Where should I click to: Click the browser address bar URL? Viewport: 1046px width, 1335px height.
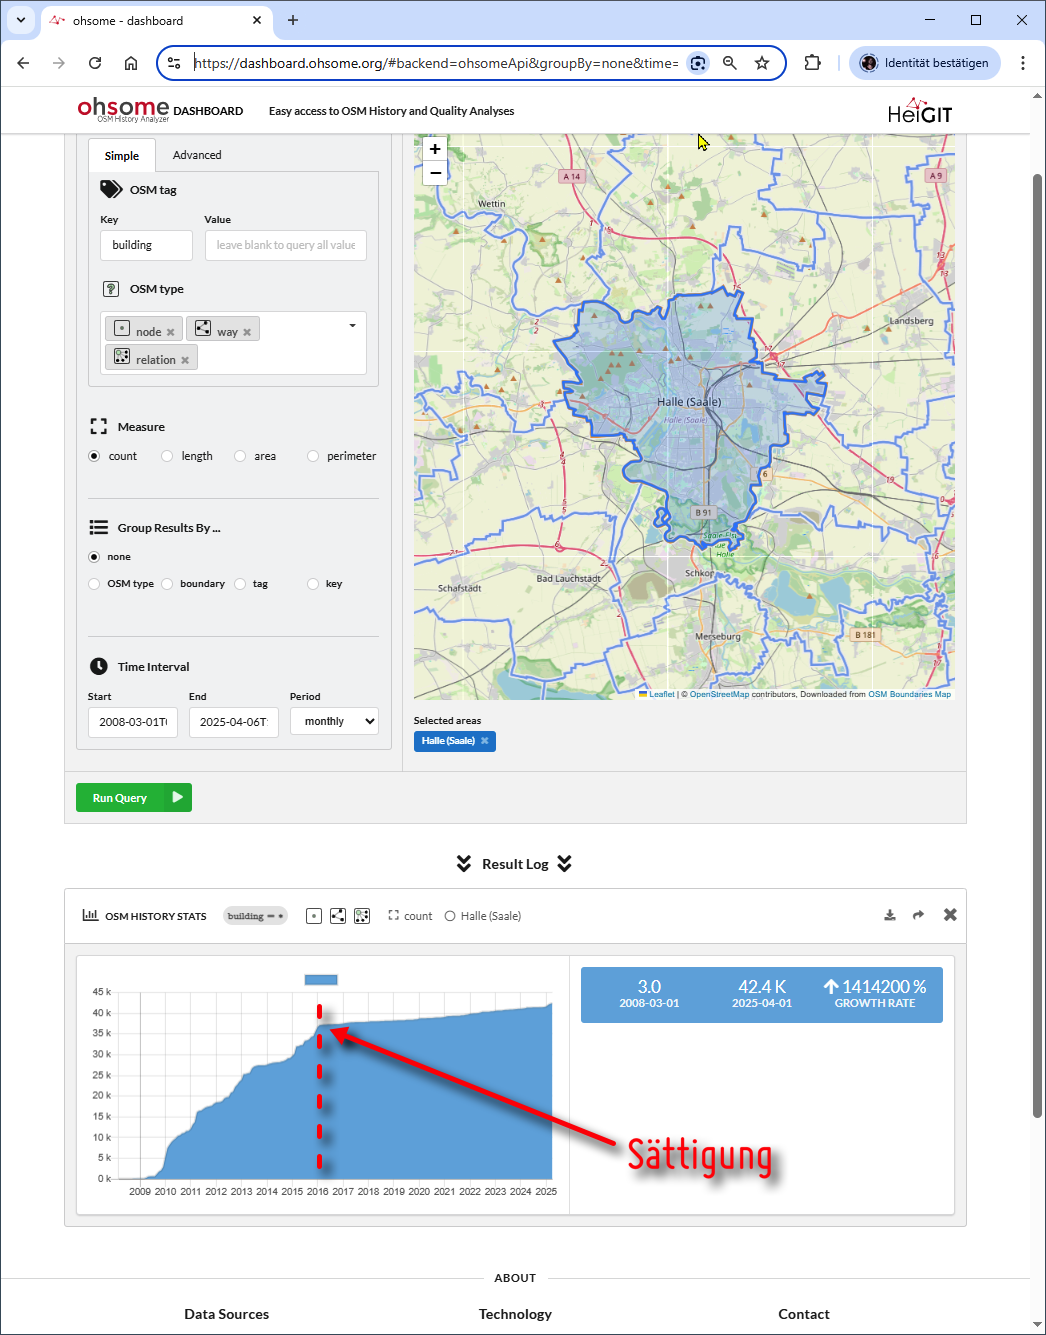[x=436, y=63]
